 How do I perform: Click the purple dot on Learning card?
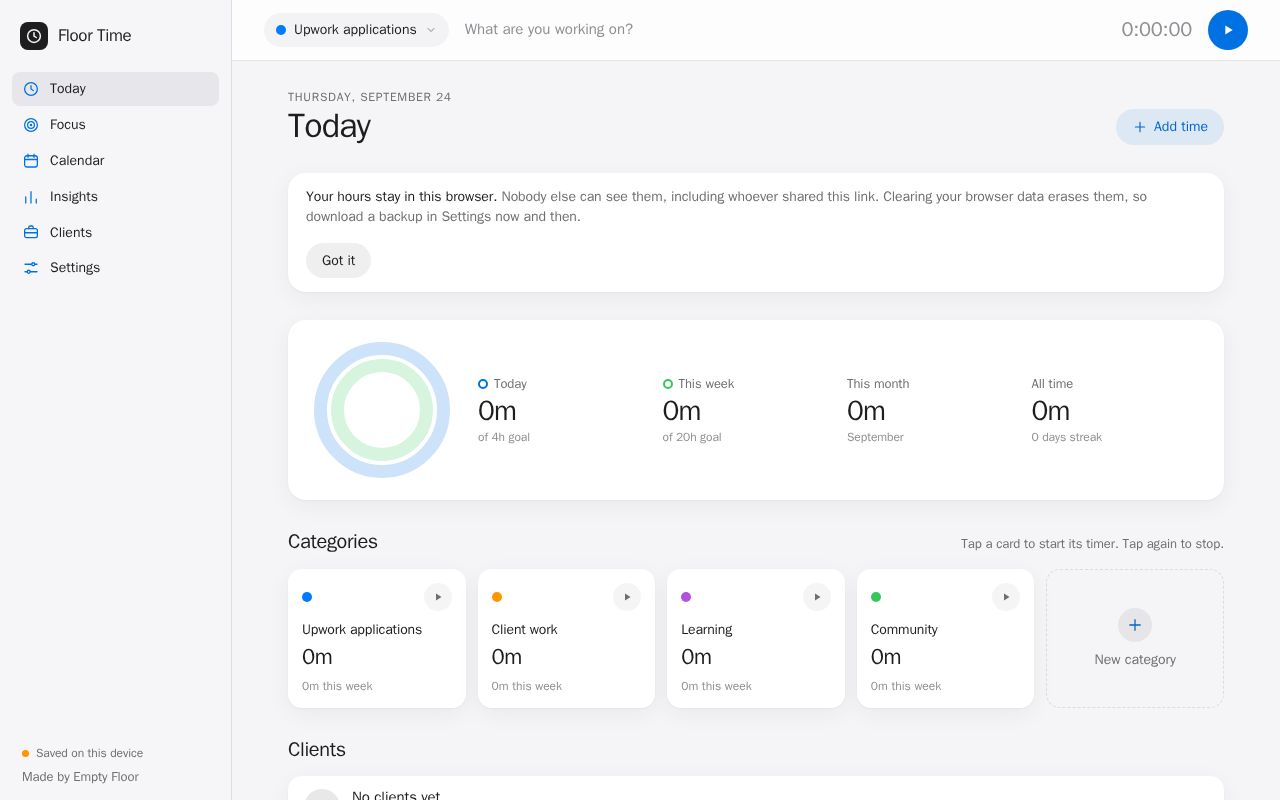[686, 597]
